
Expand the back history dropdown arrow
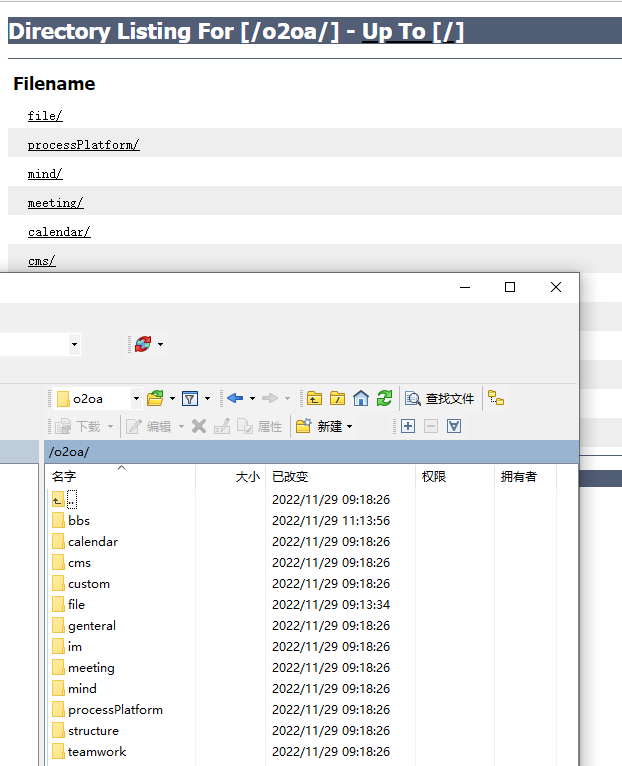coord(252,399)
